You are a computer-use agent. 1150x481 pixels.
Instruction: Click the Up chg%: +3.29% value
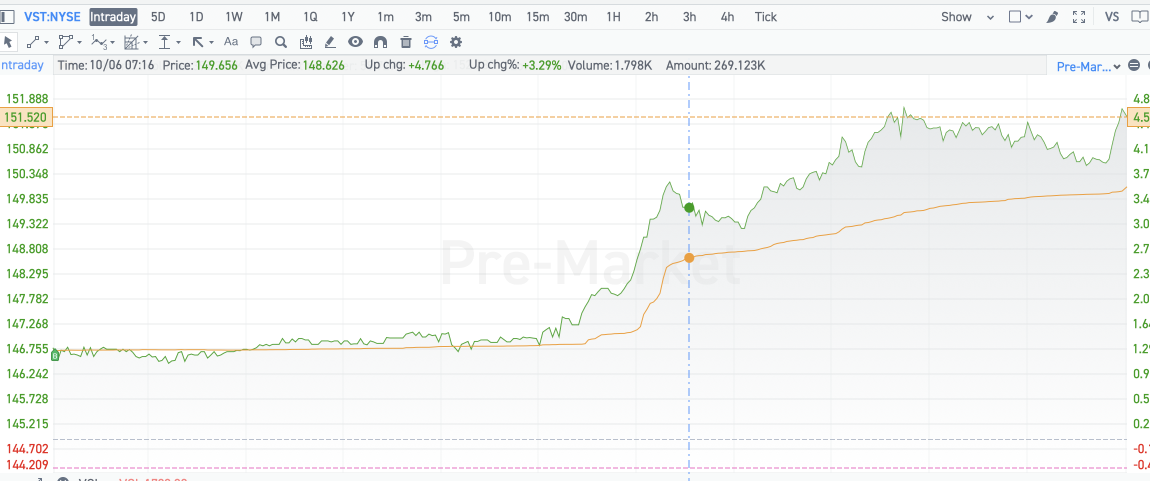(x=515, y=65)
